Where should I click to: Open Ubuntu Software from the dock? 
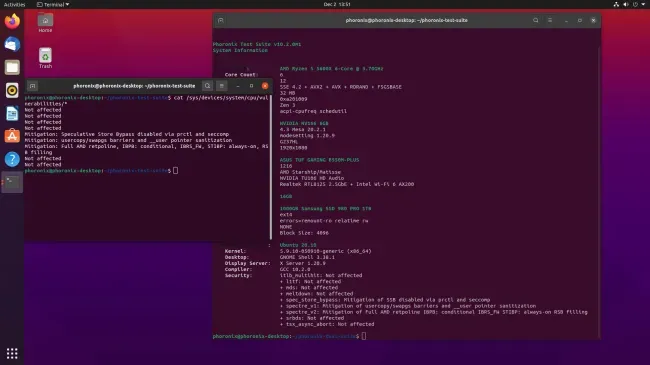[12, 136]
